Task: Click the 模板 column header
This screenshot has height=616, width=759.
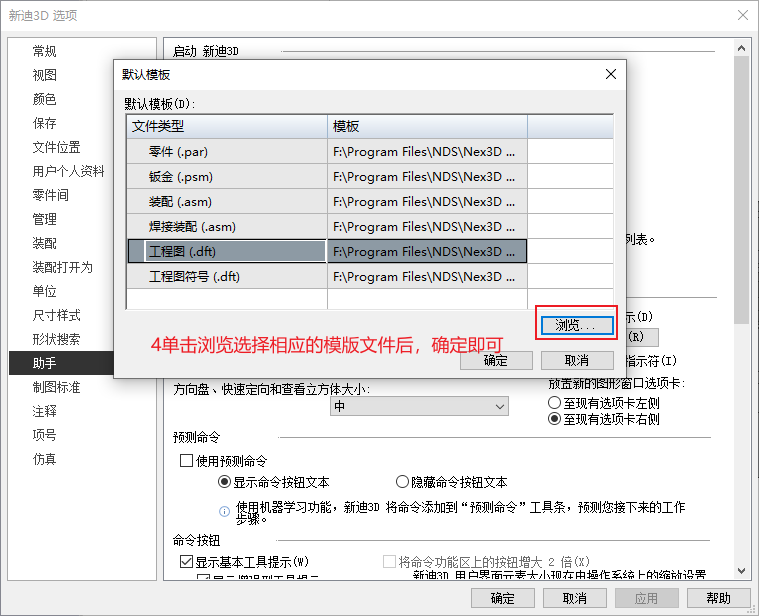Action: tap(427, 126)
